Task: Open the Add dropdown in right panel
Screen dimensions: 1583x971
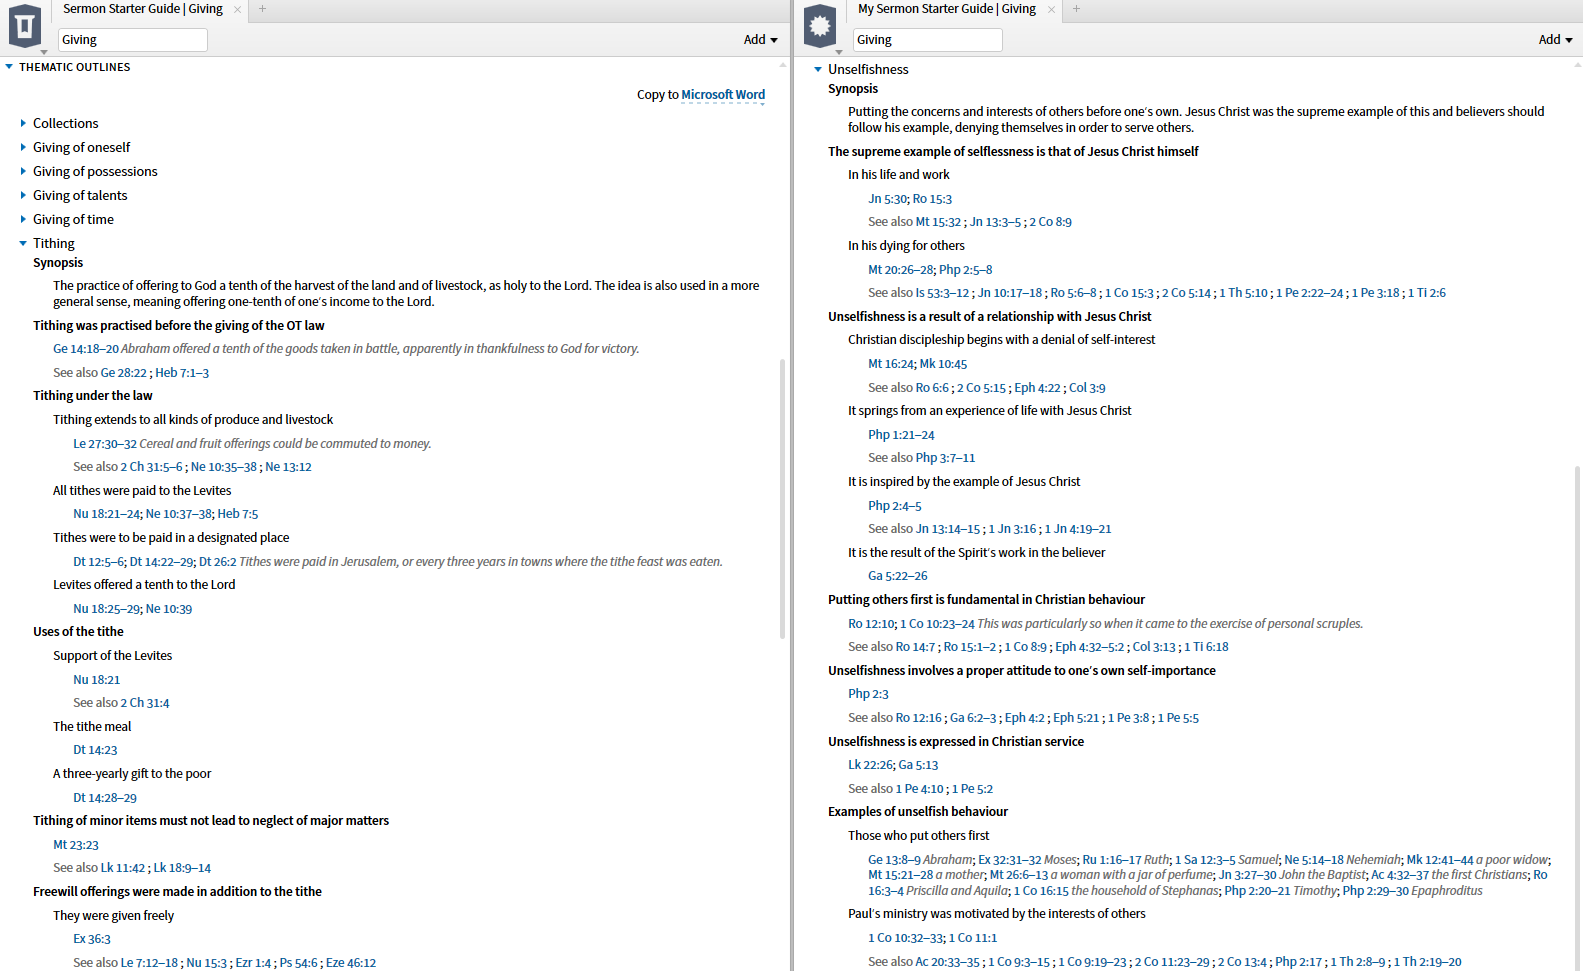Action: tap(1555, 40)
